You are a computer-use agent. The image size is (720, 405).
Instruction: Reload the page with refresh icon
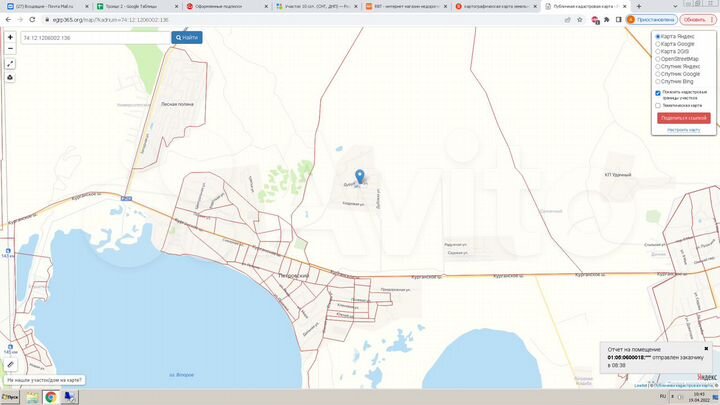(31, 19)
